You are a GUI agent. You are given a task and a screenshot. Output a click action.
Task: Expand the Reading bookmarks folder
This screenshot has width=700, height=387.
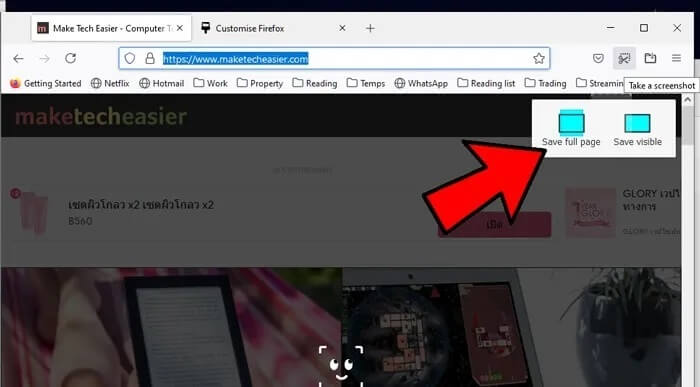(x=315, y=83)
